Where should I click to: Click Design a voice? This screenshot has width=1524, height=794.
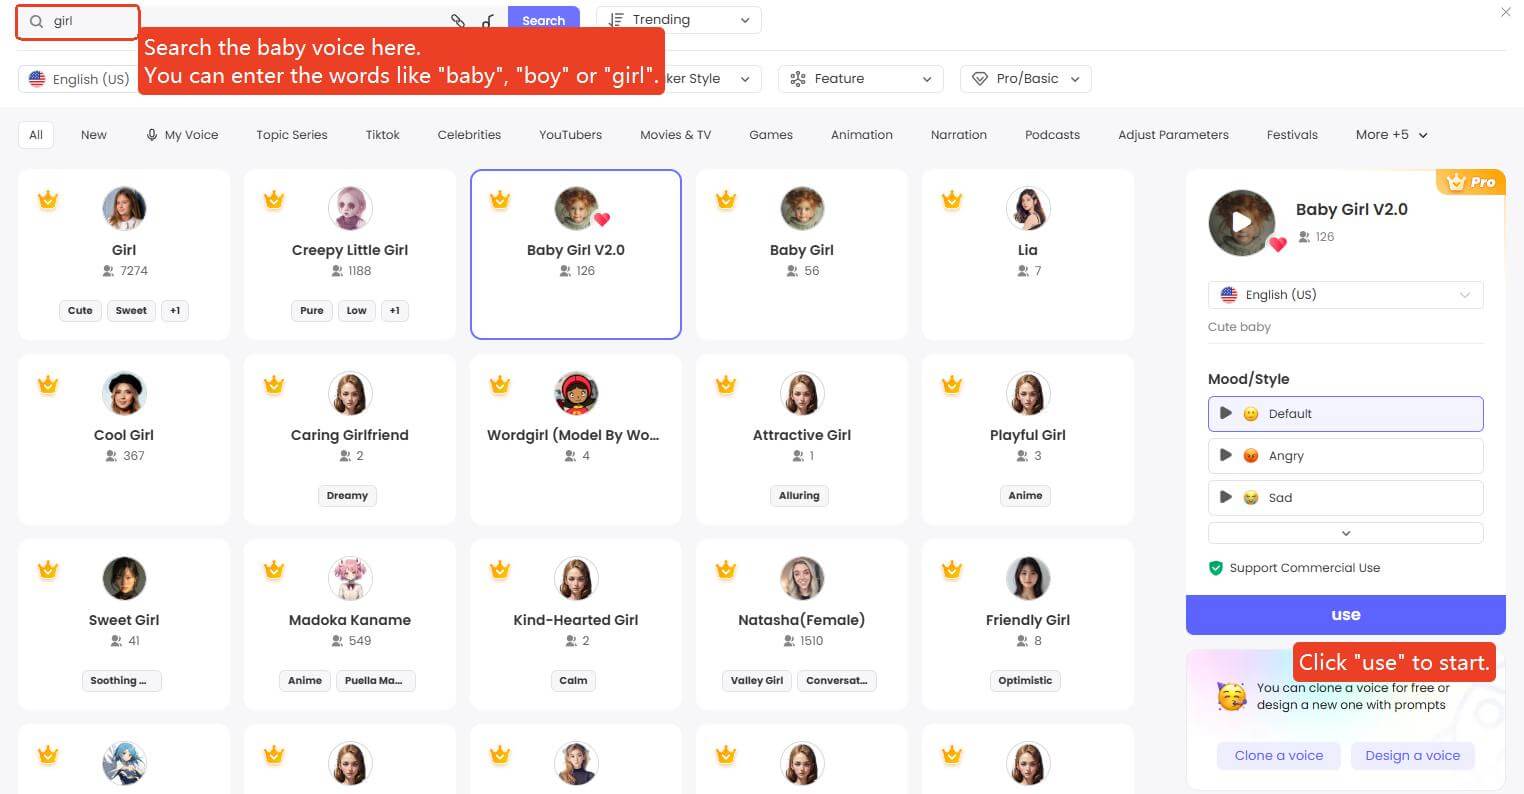pos(1413,756)
